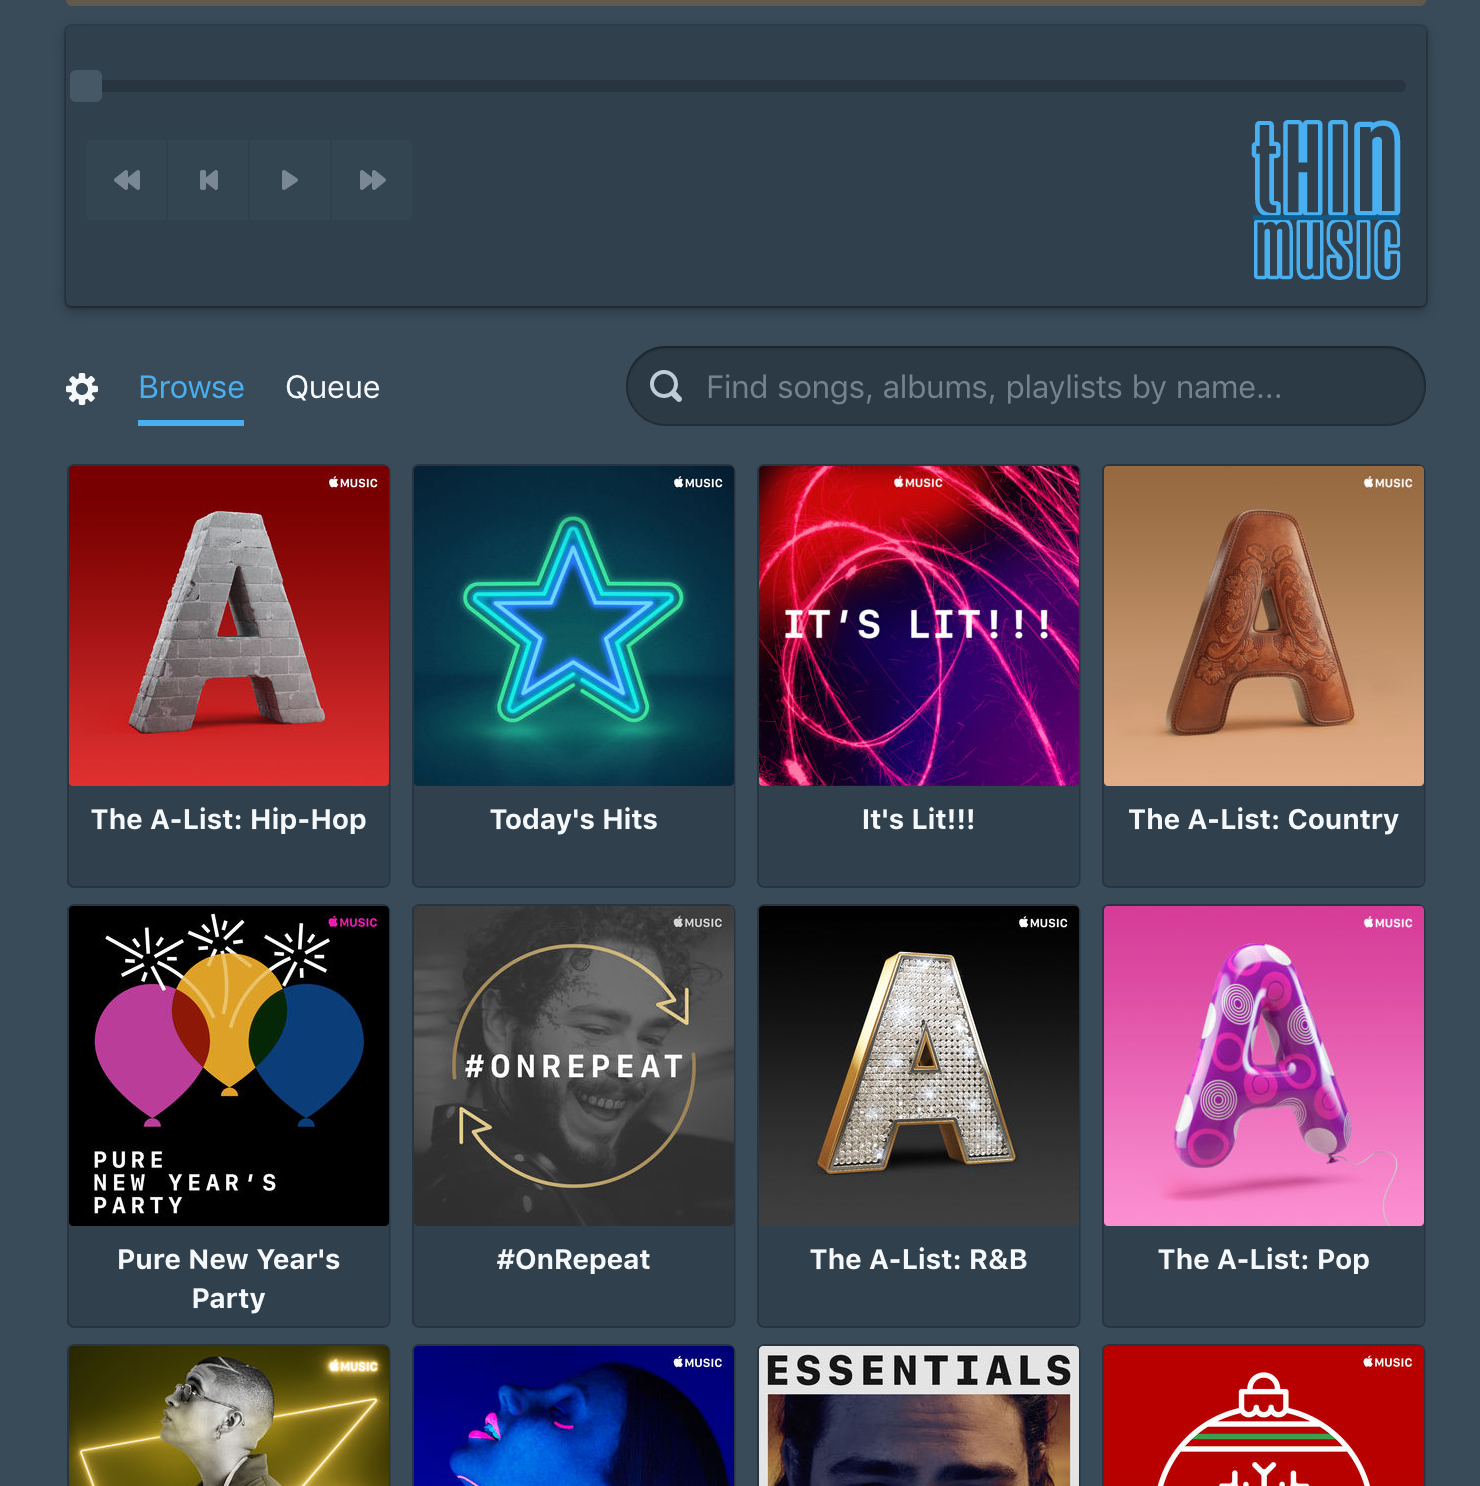Open the yellow neon triangle playlist cover
Image resolution: width=1480 pixels, height=1486 pixels.
(x=229, y=1416)
